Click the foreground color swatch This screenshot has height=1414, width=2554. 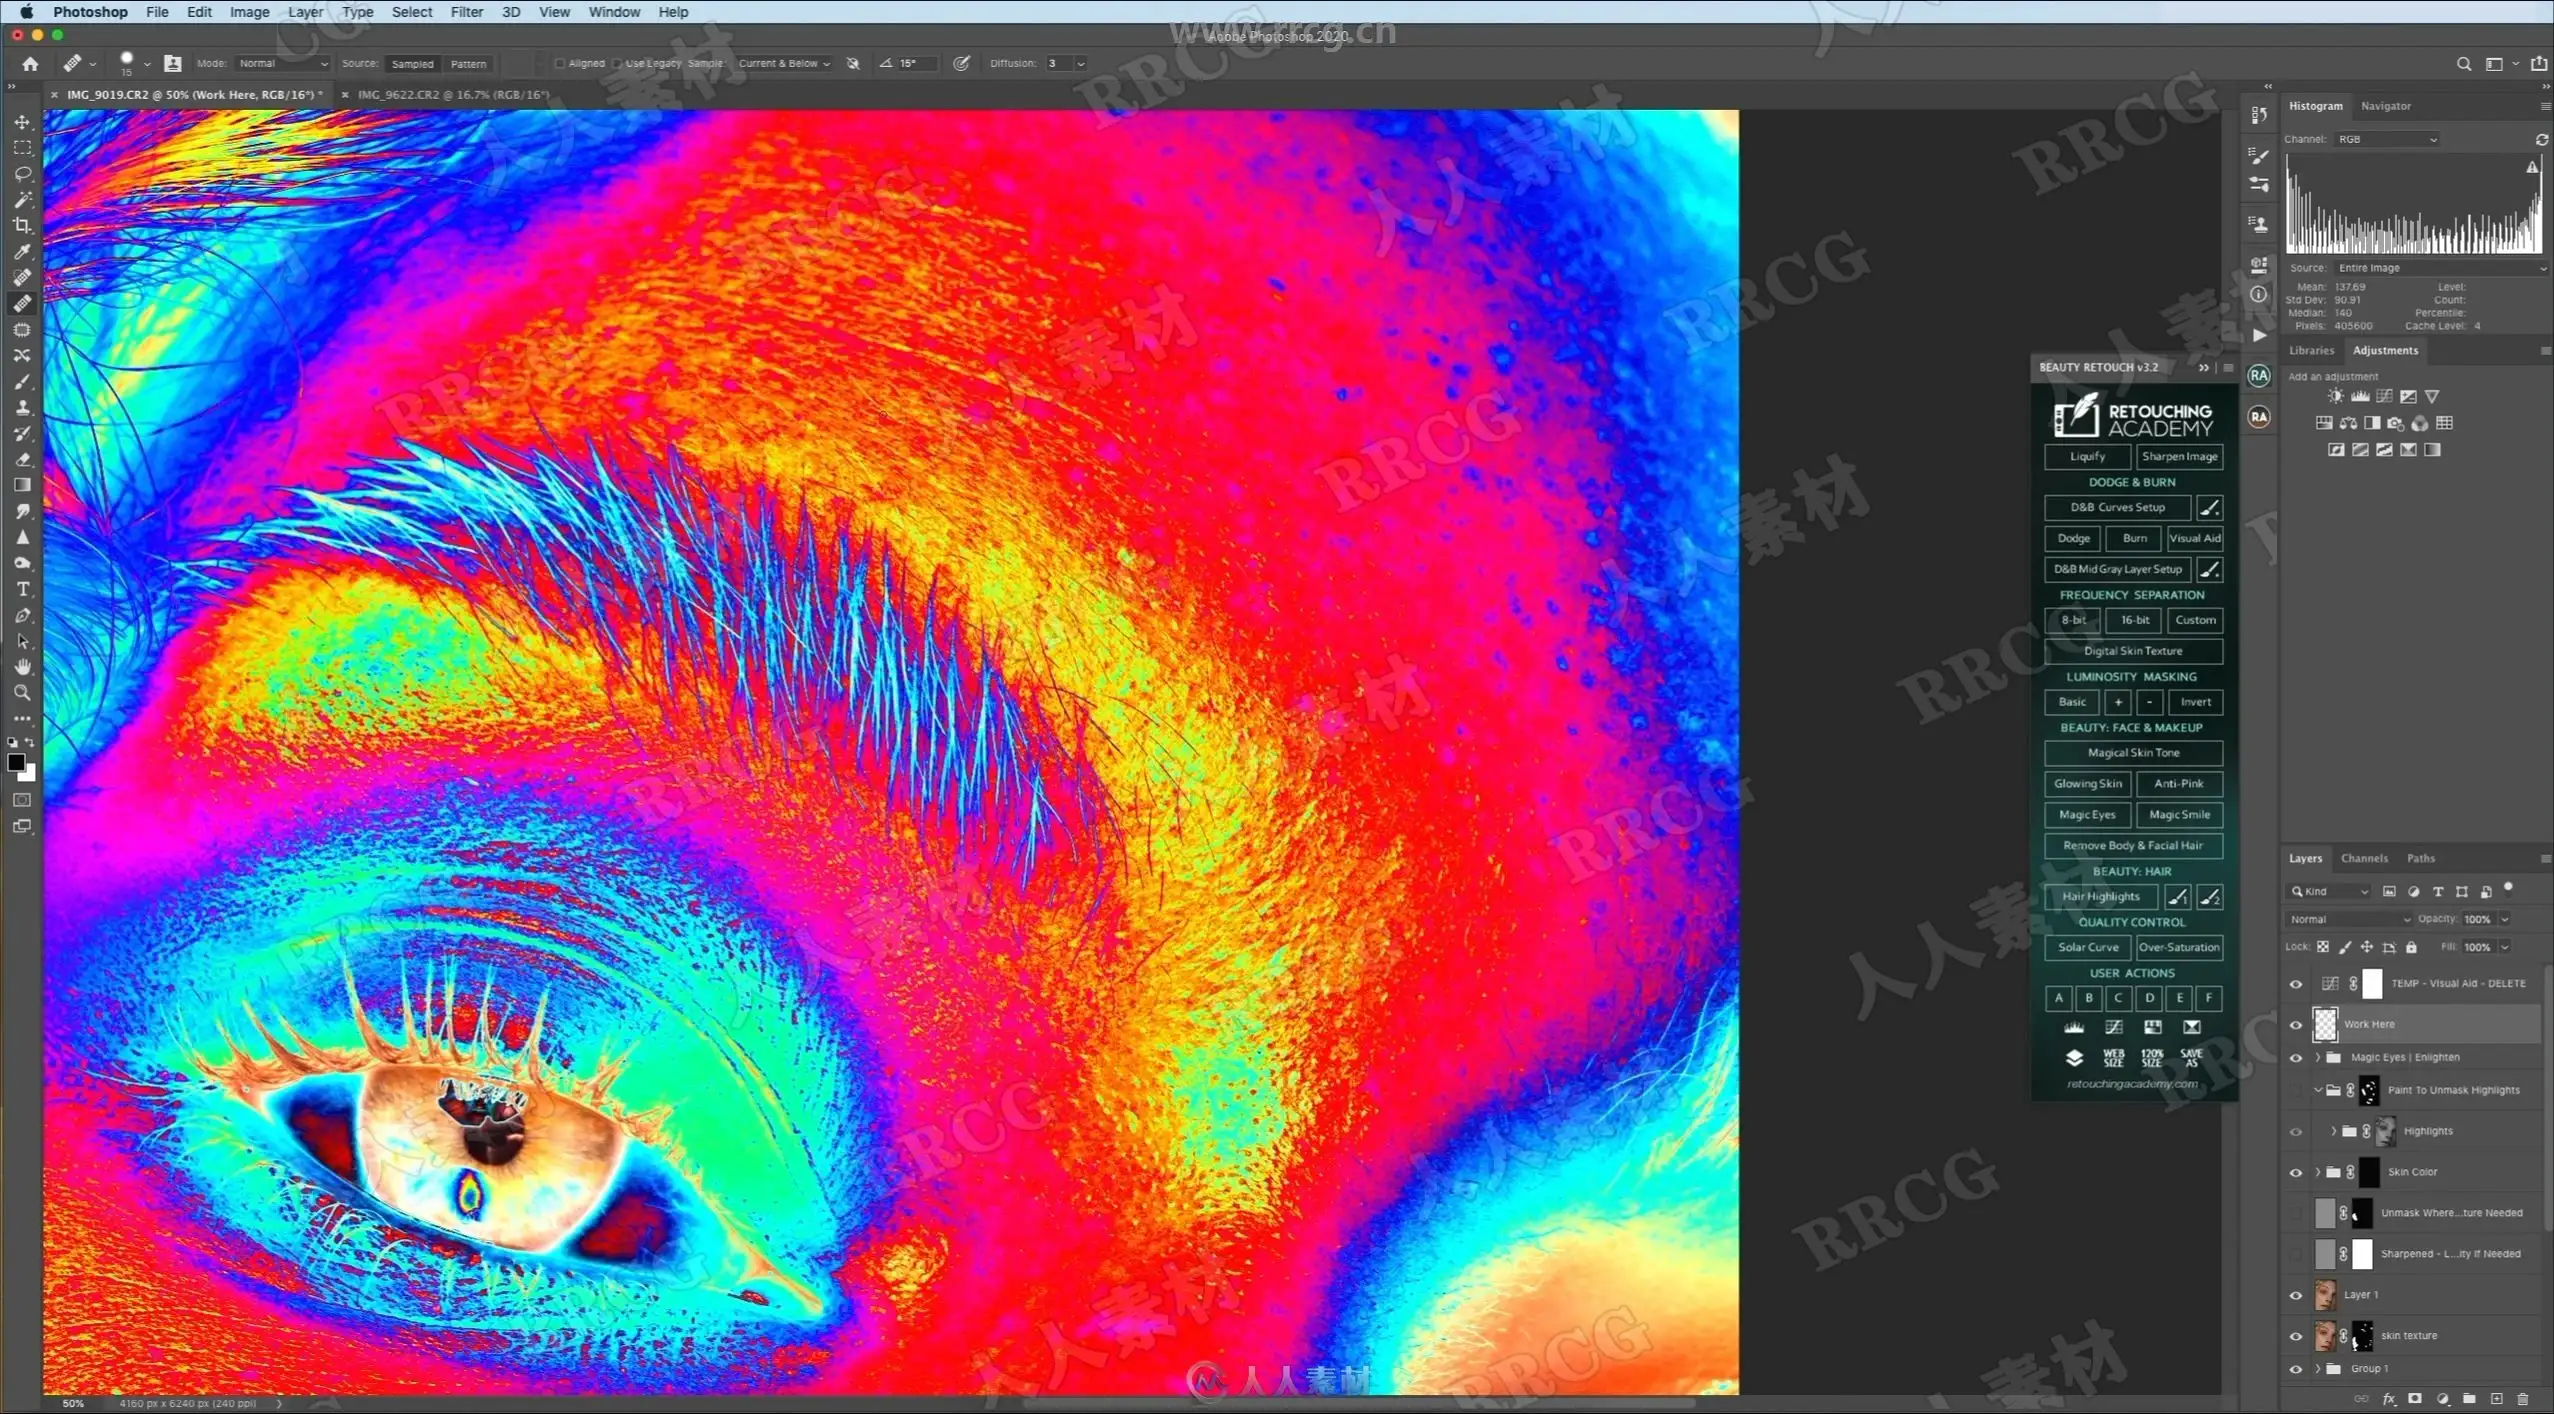(16, 763)
